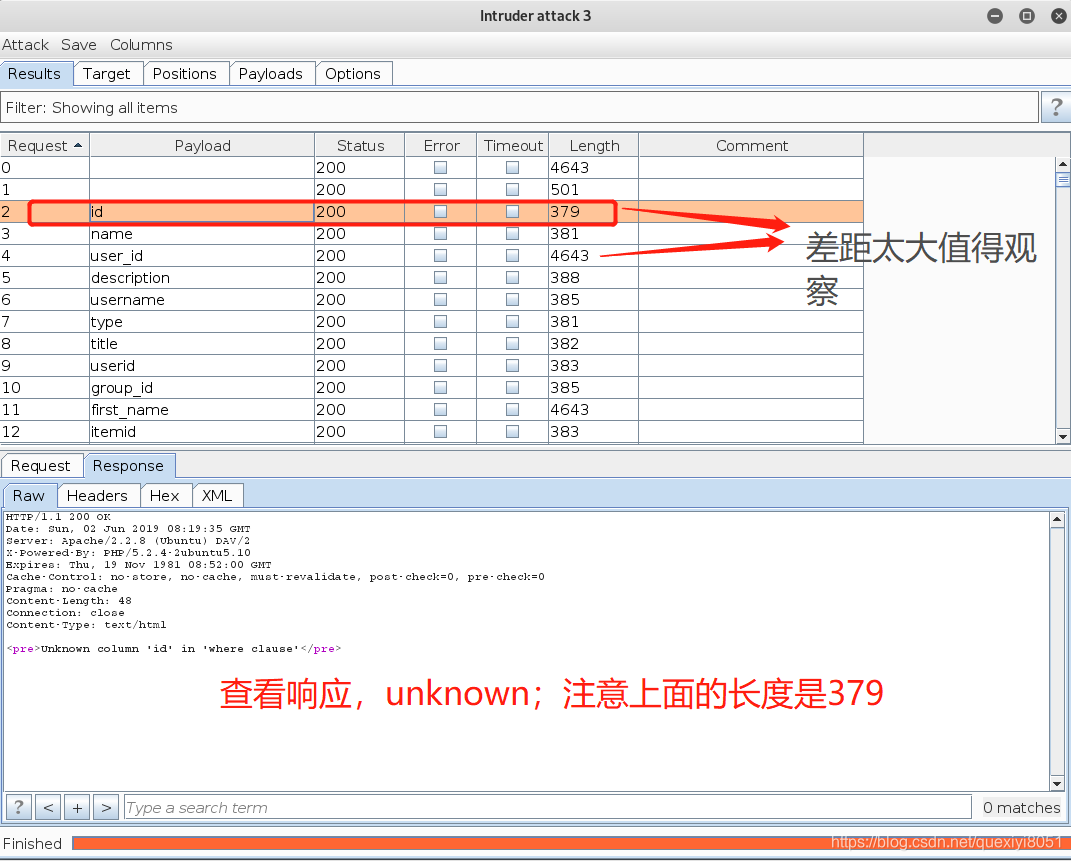The image size is (1071, 861).
Task: Select the row with payload description
Action: pos(432,277)
